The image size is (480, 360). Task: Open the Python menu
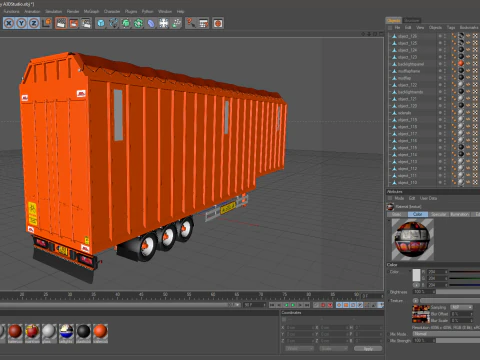148,11
